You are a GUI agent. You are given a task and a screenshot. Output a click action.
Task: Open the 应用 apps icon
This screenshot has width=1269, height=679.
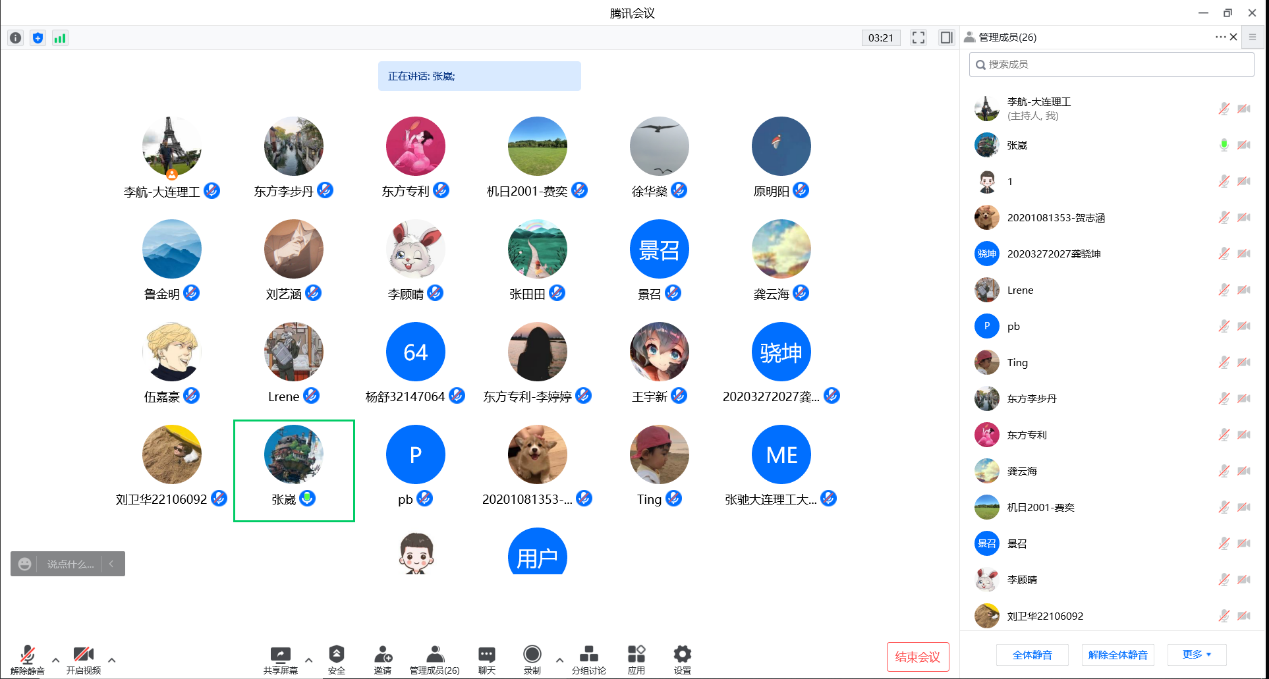pyautogui.click(x=636, y=654)
